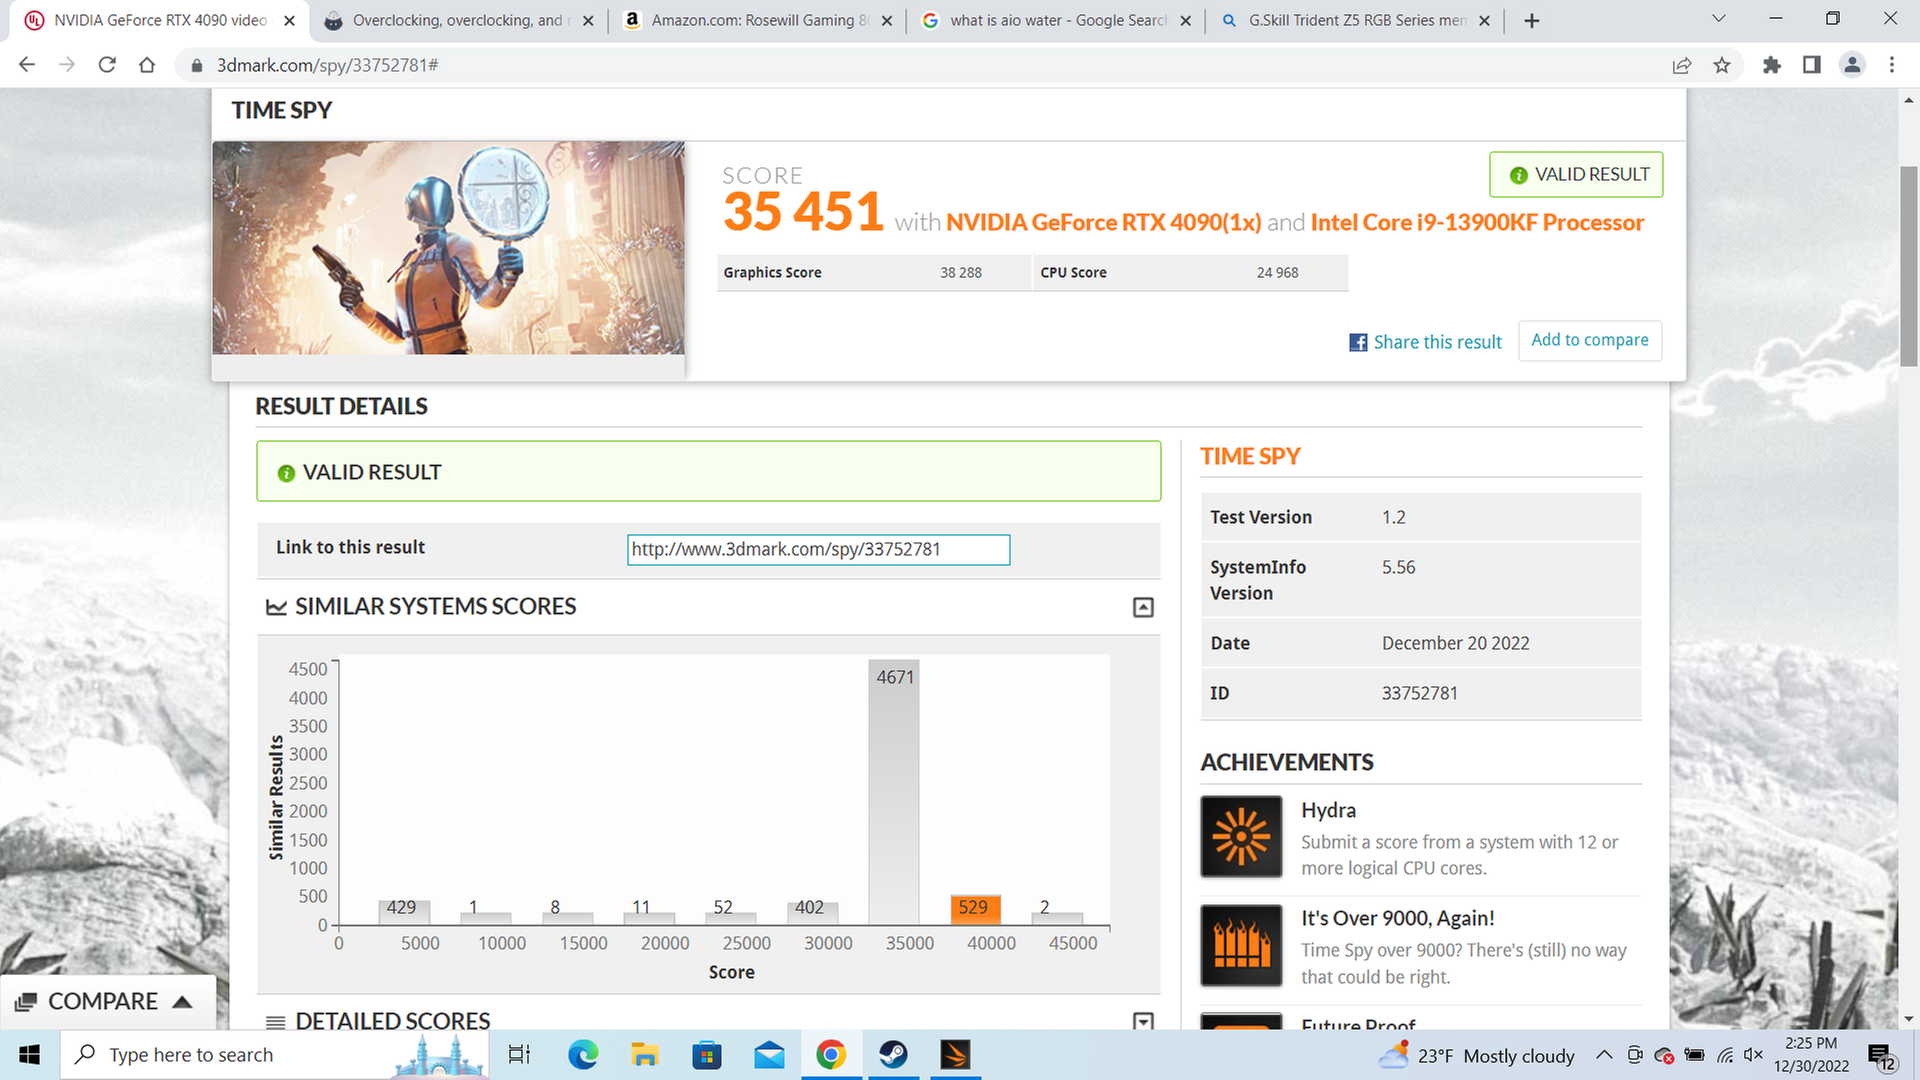
Task: Open Intel Core i9-13900KF Processor link
Action: pos(1477,222)
